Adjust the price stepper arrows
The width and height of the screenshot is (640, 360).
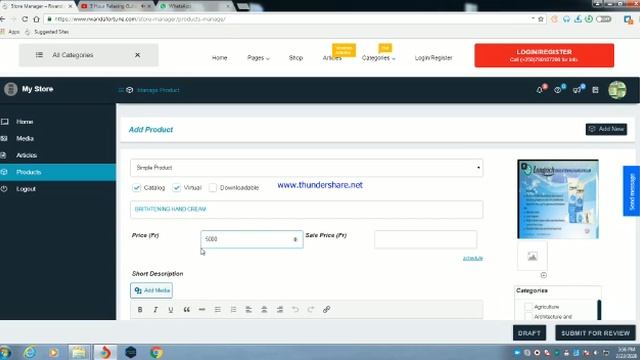pos(295,239)
